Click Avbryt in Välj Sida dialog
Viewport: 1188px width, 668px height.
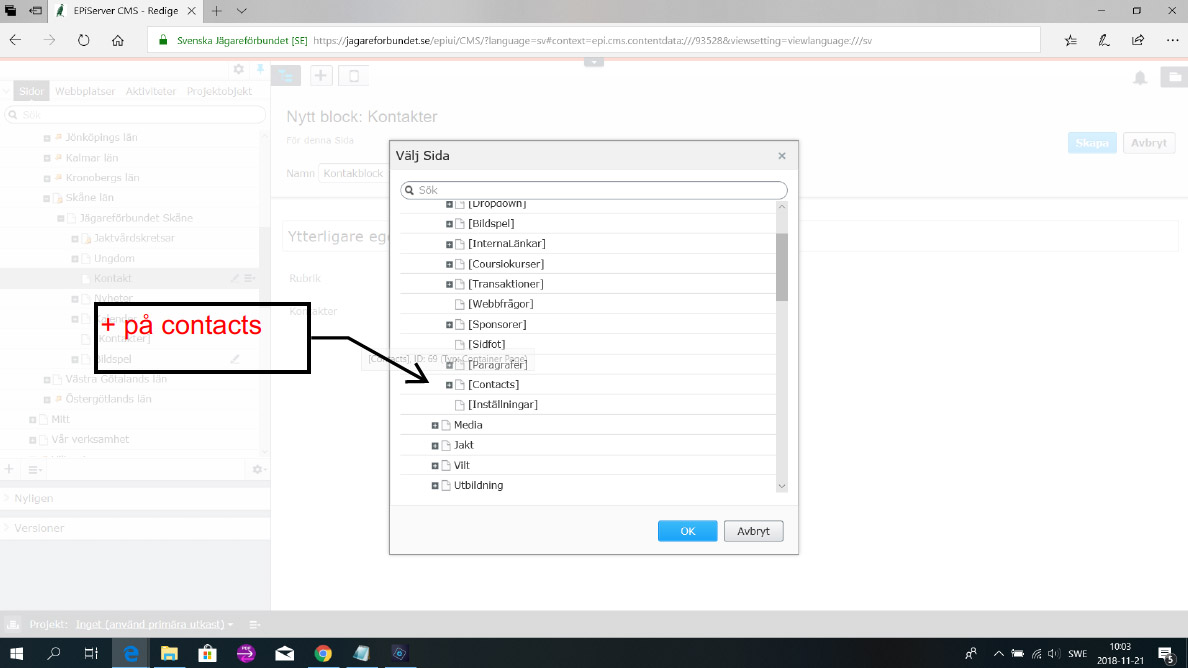coord(753,531)
